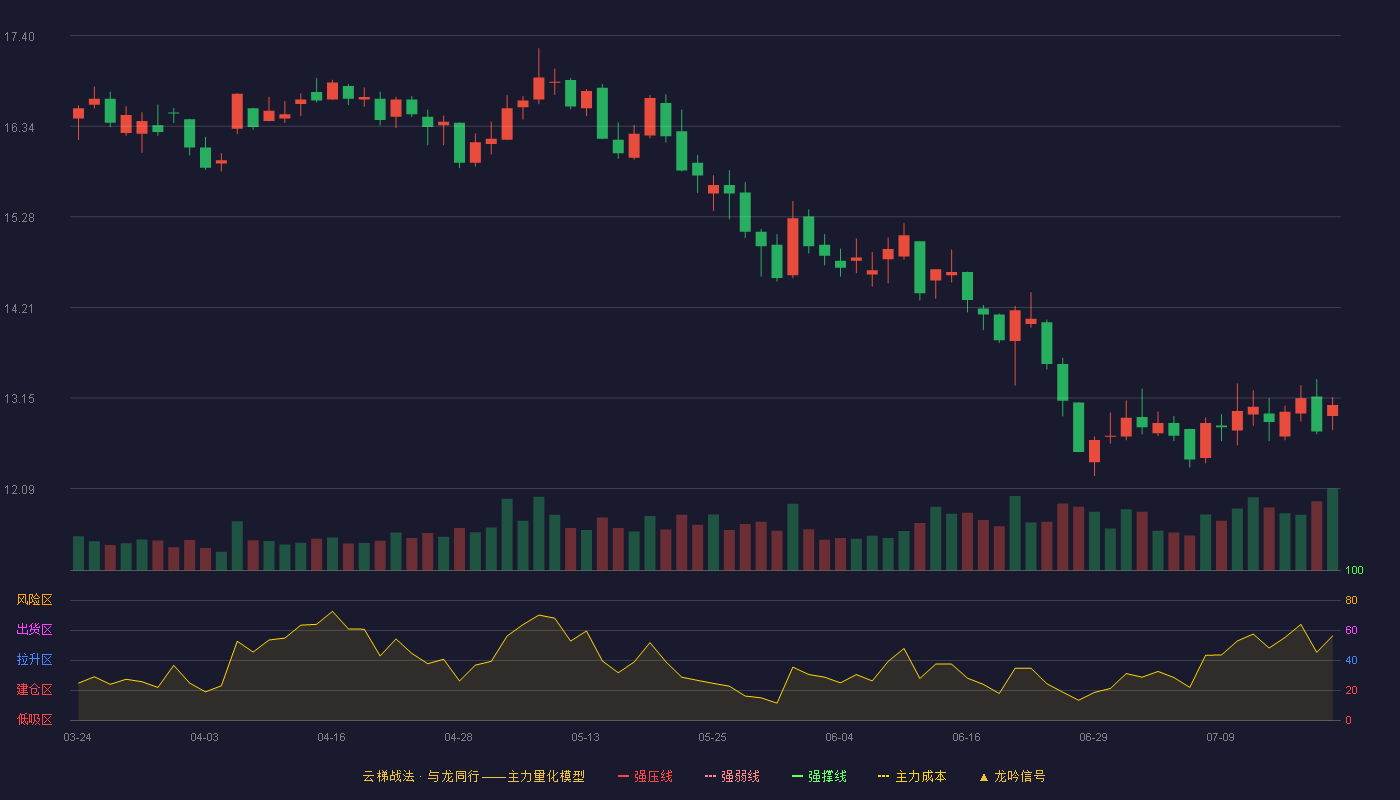This screenshot has height=800, width=1400.
Task: Click the red 0 indicator scale label
Action: (1348, 721)
